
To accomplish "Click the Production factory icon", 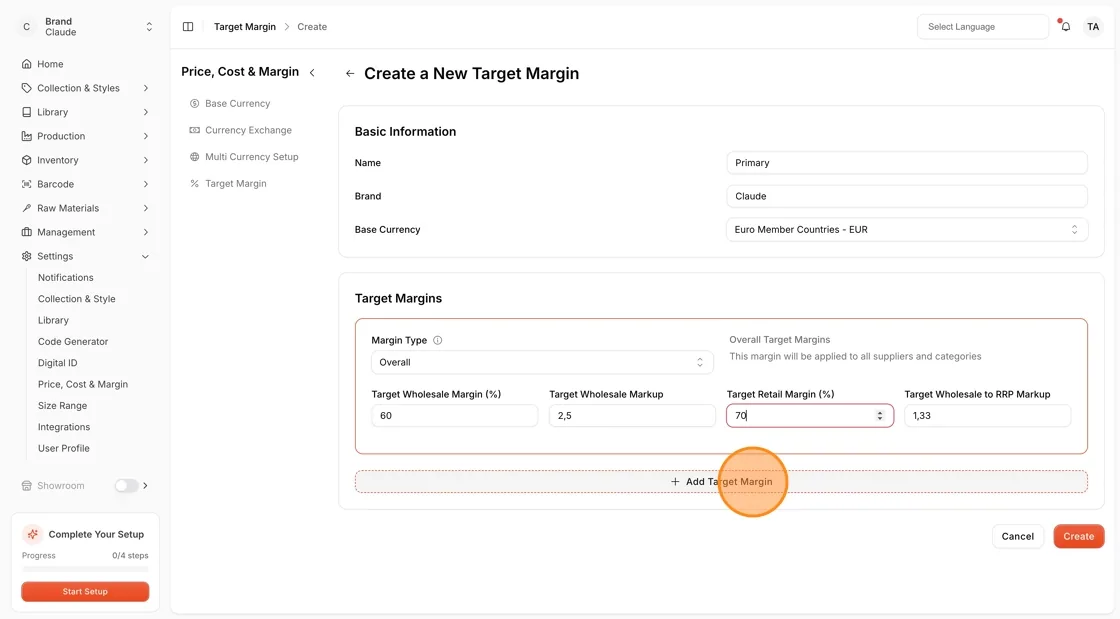I will click(26, 136).
